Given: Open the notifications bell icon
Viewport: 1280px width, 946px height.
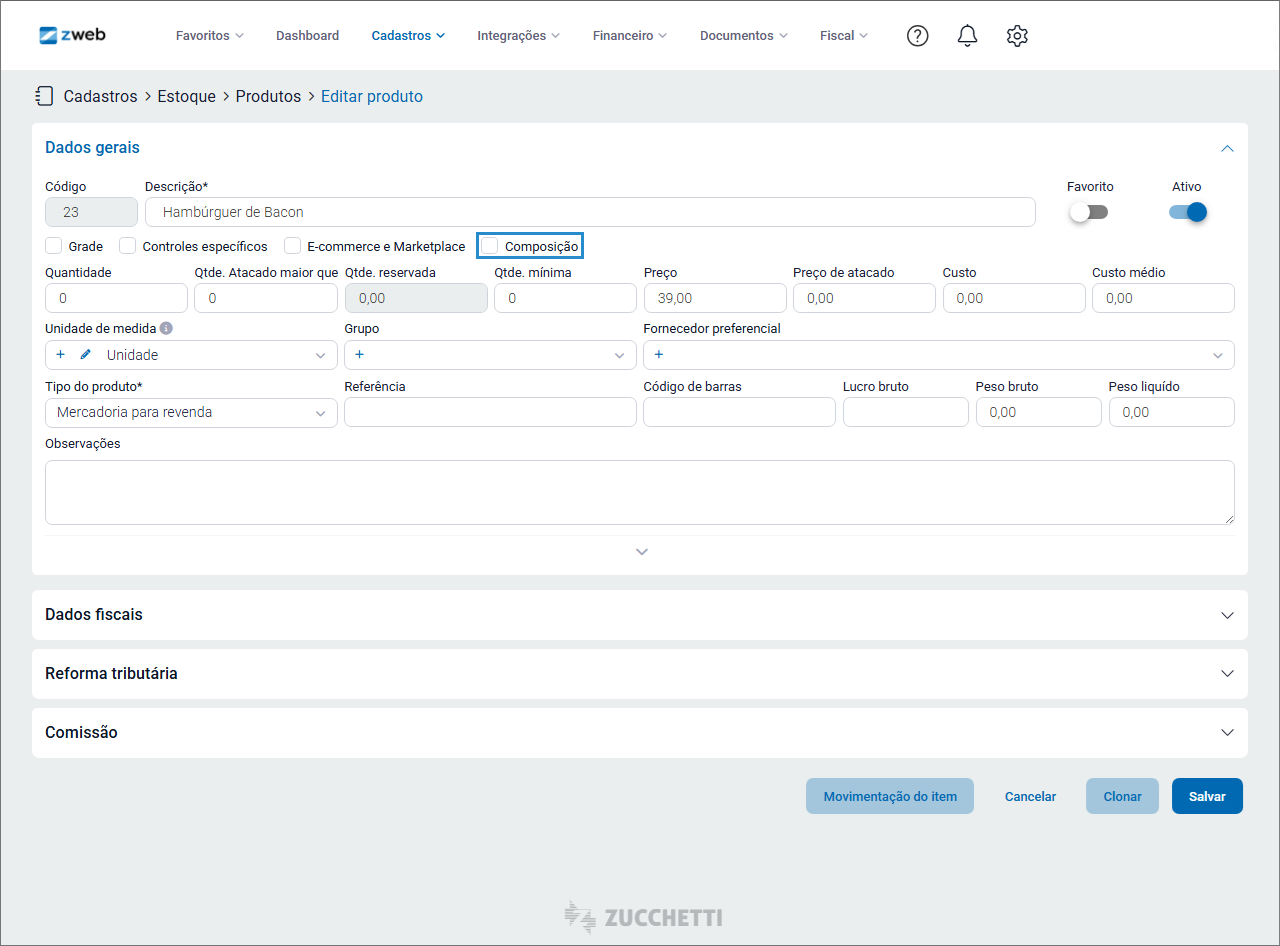Looking at the screenshot, I should (x=967, y=36).
